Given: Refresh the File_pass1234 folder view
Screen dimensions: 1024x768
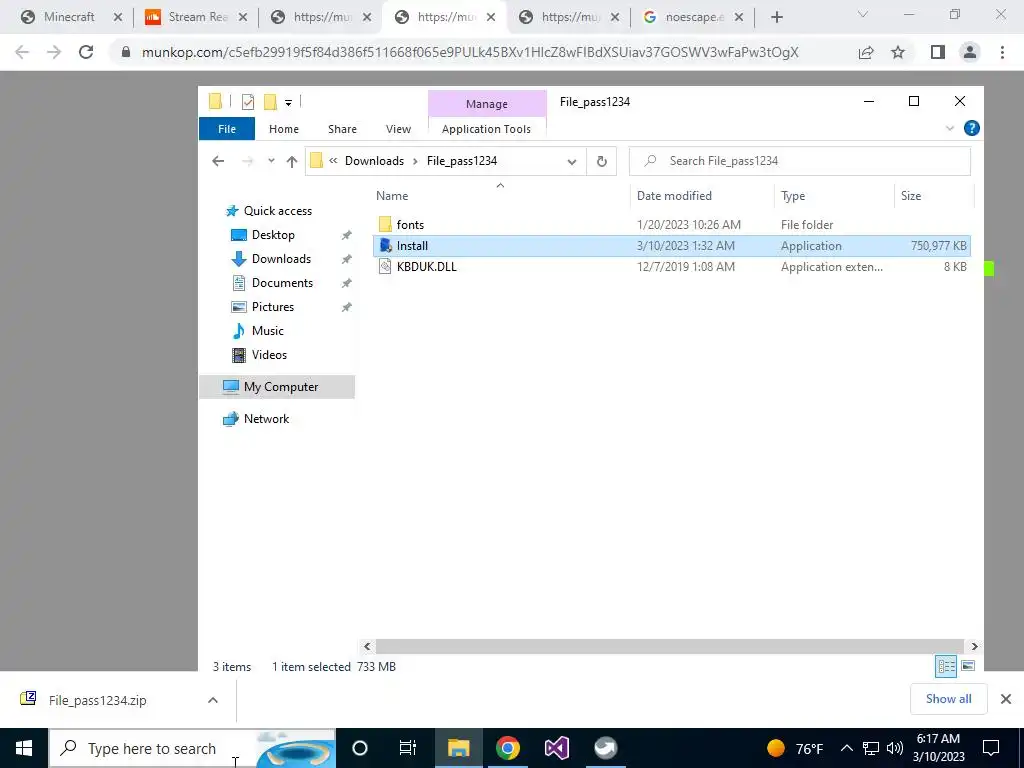Looking at the screenshot, I should (x=601, y=161).
